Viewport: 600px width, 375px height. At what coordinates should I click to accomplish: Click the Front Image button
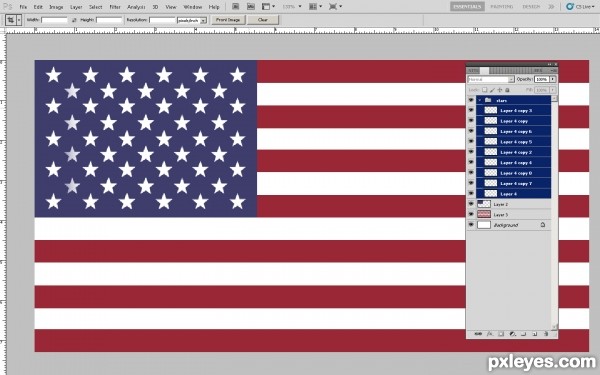(x=228, y=20)
